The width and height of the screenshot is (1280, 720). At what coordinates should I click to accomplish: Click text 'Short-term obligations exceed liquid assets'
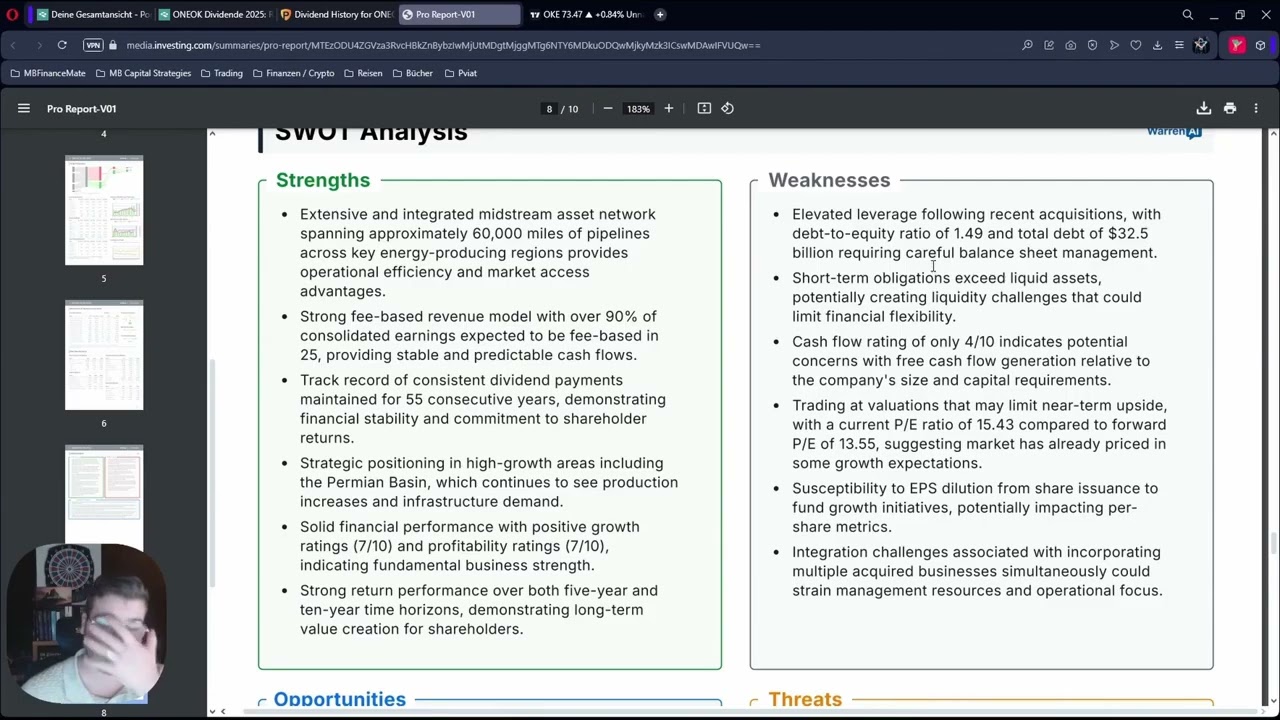pyautogui.click(x=946, y=278)
